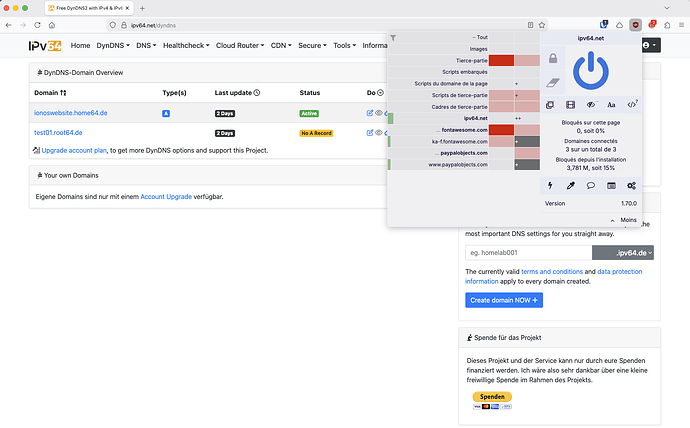Click the chat bubble report icon
Image resolution: width=690 pixels, height=428 pixels.
(x=591, y=185)
